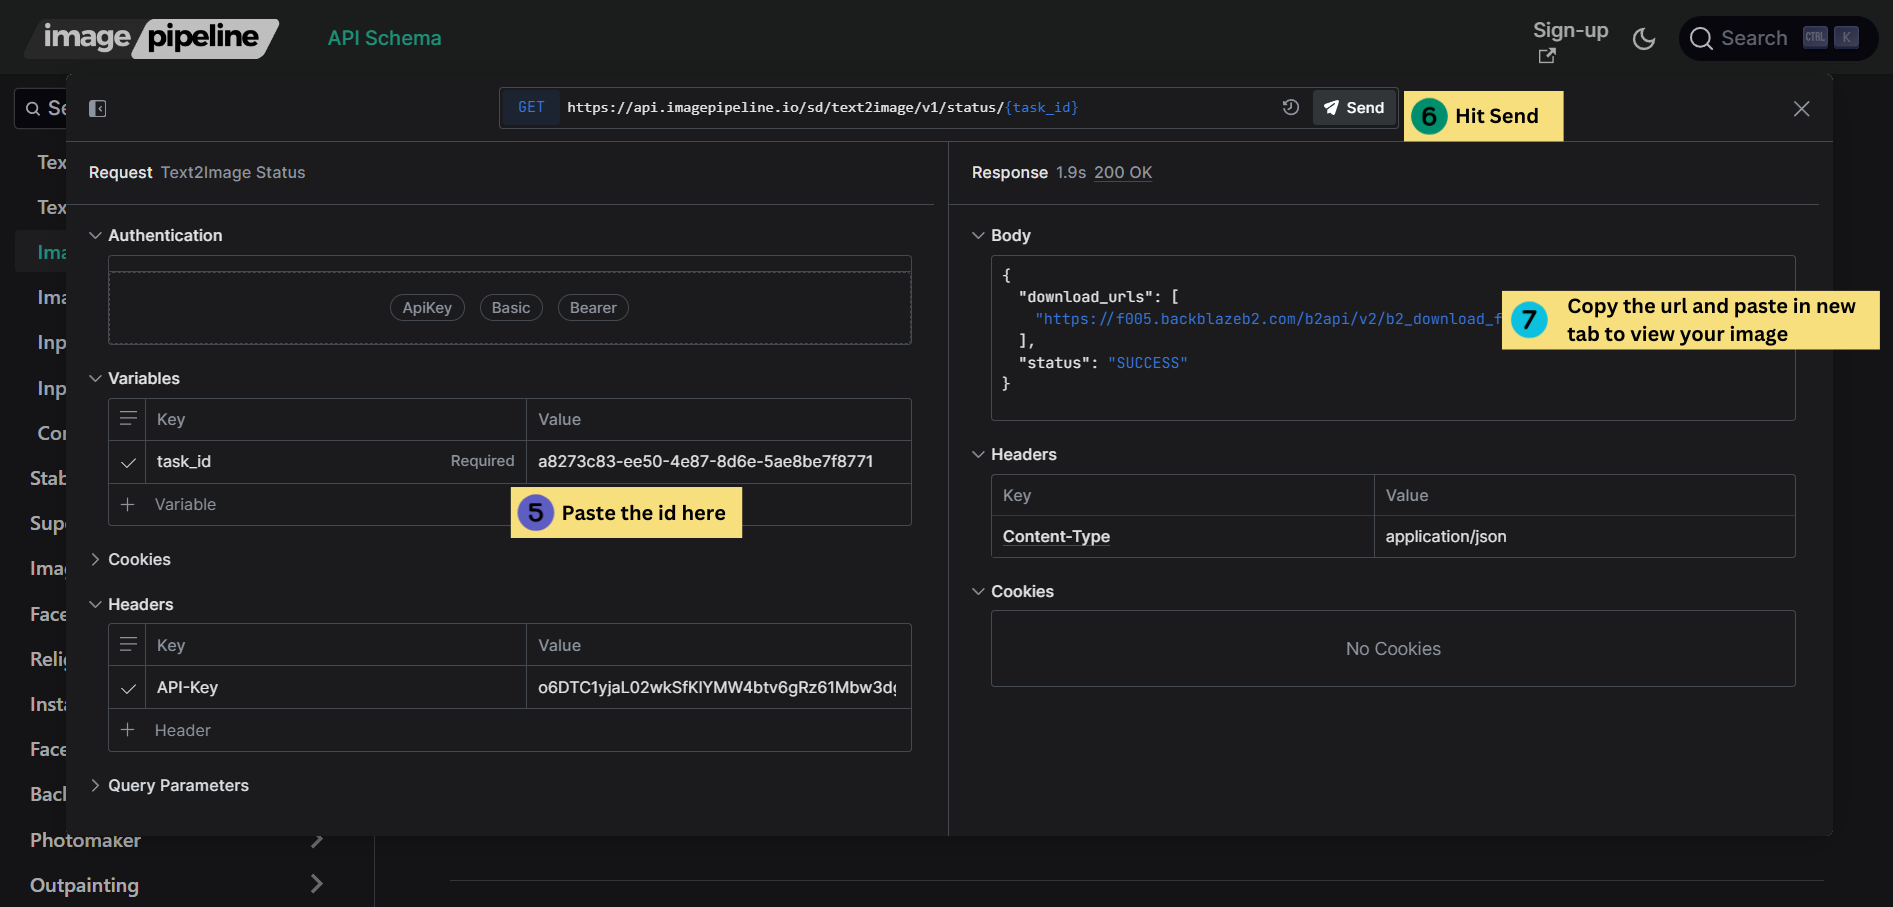This screenshot has height=907, width=1893.
Task: Collapse the Variables section
Action: [x=134, y=378]
